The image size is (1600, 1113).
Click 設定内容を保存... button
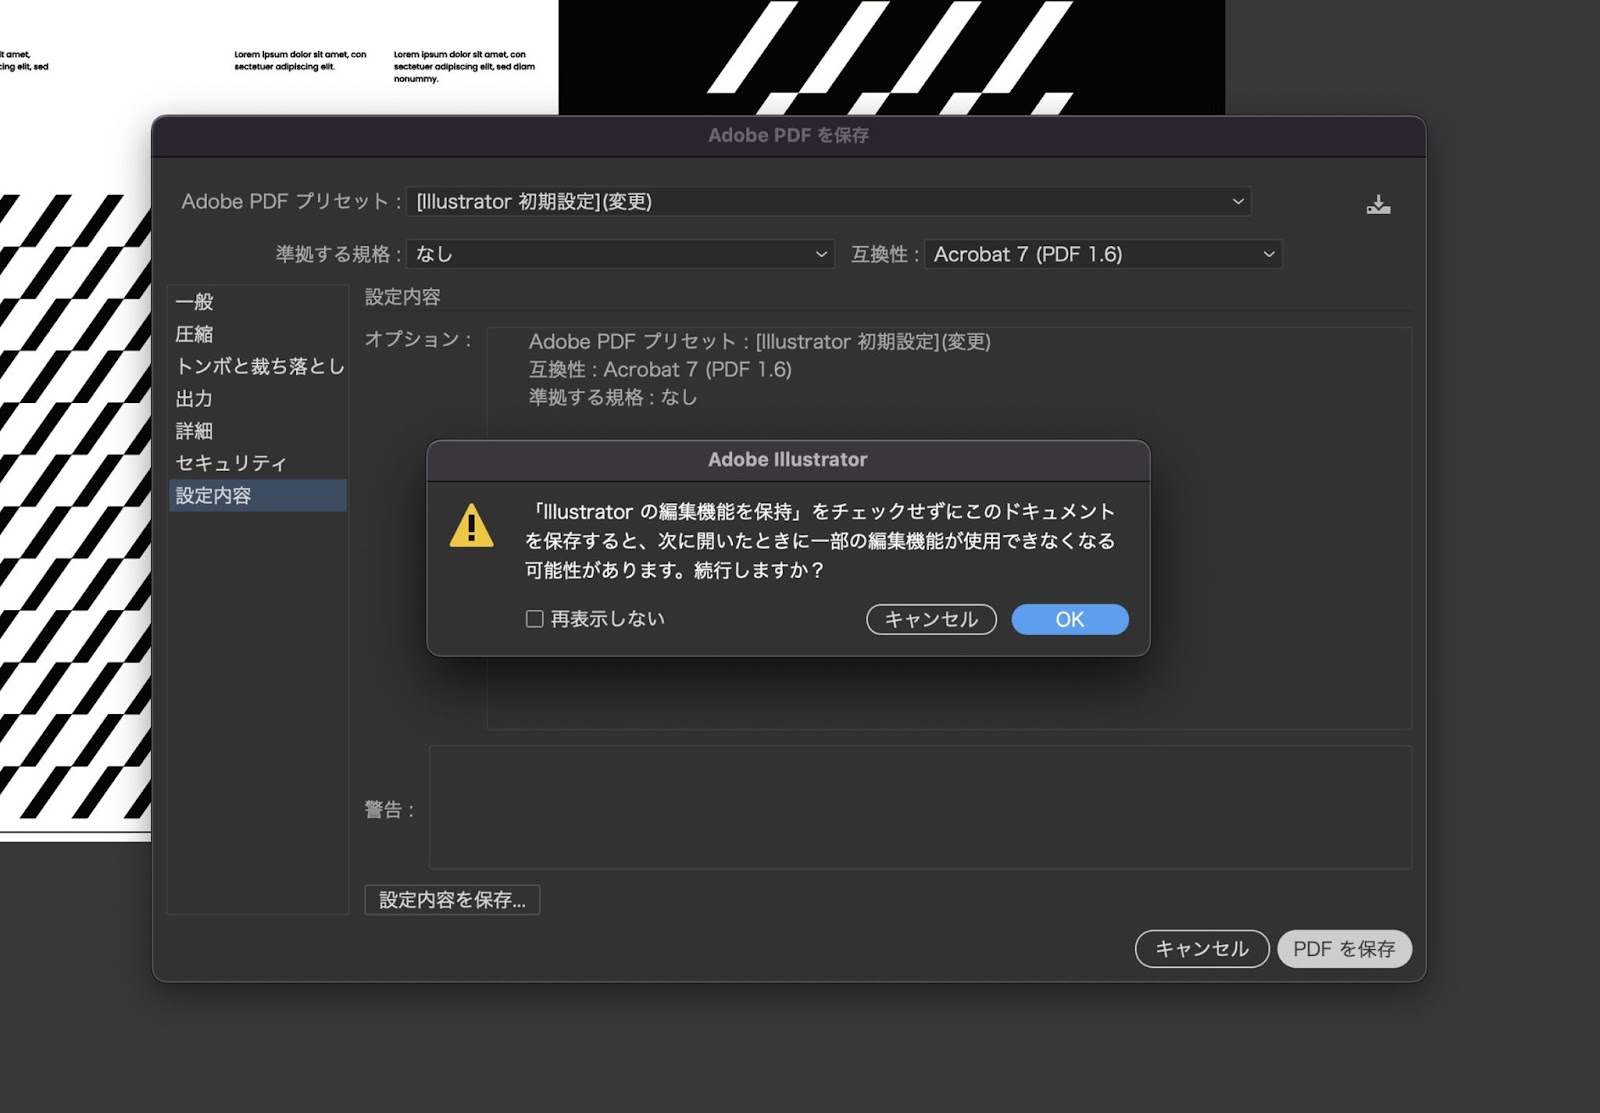452,900
